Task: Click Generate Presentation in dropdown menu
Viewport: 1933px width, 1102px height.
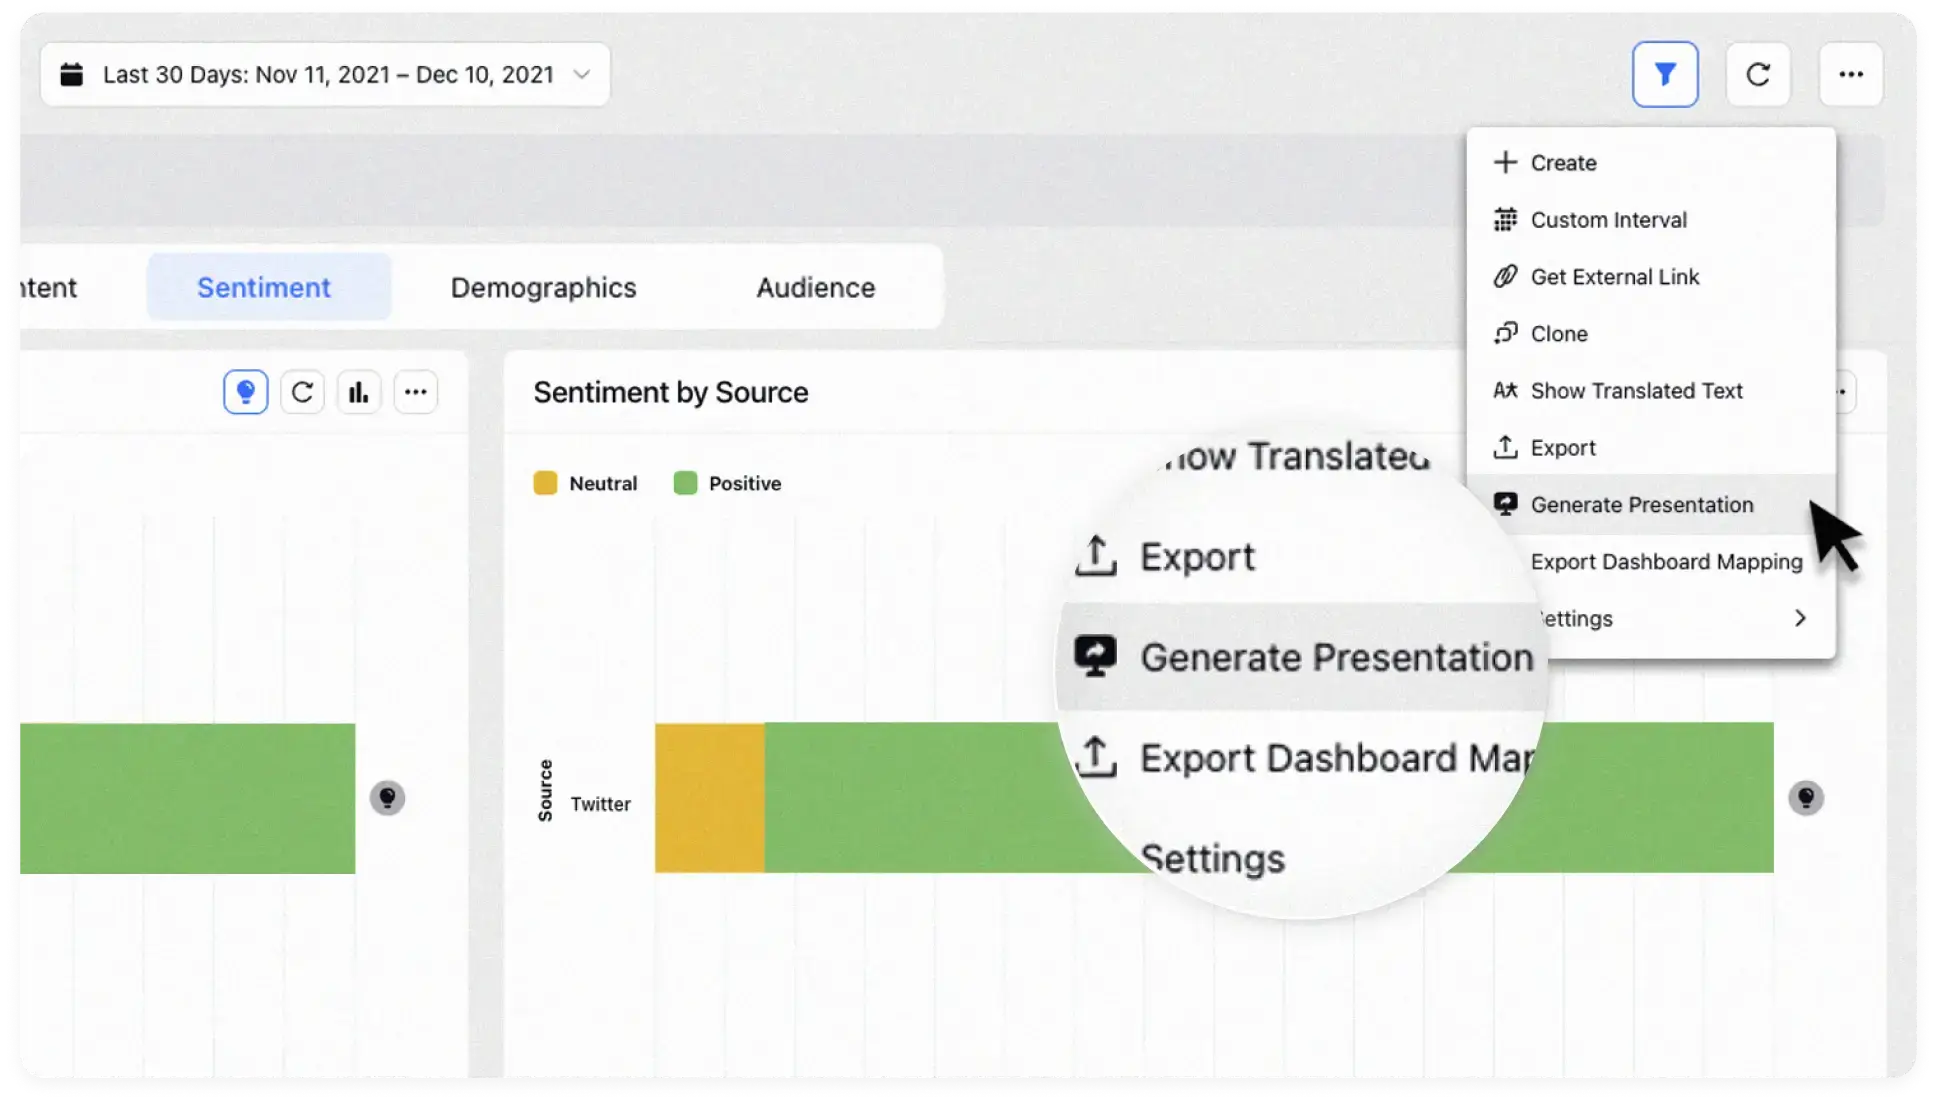Action: click(1642, 503)
